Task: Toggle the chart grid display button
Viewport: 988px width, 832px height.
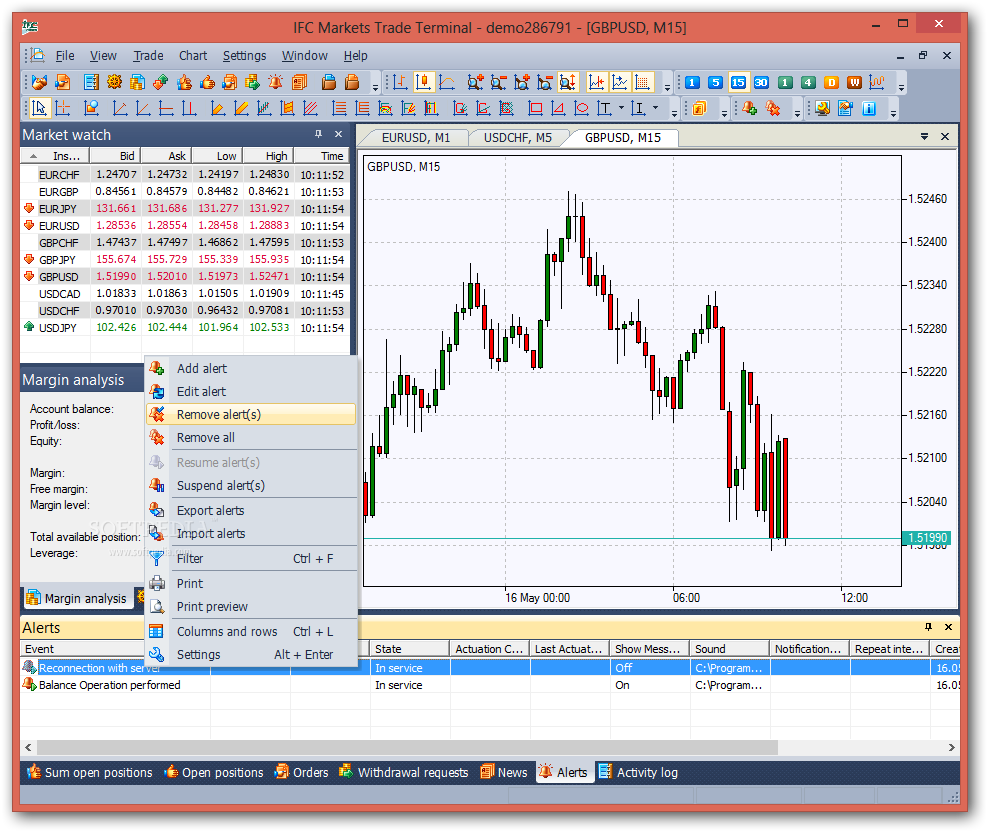Action: pos(642,83)
